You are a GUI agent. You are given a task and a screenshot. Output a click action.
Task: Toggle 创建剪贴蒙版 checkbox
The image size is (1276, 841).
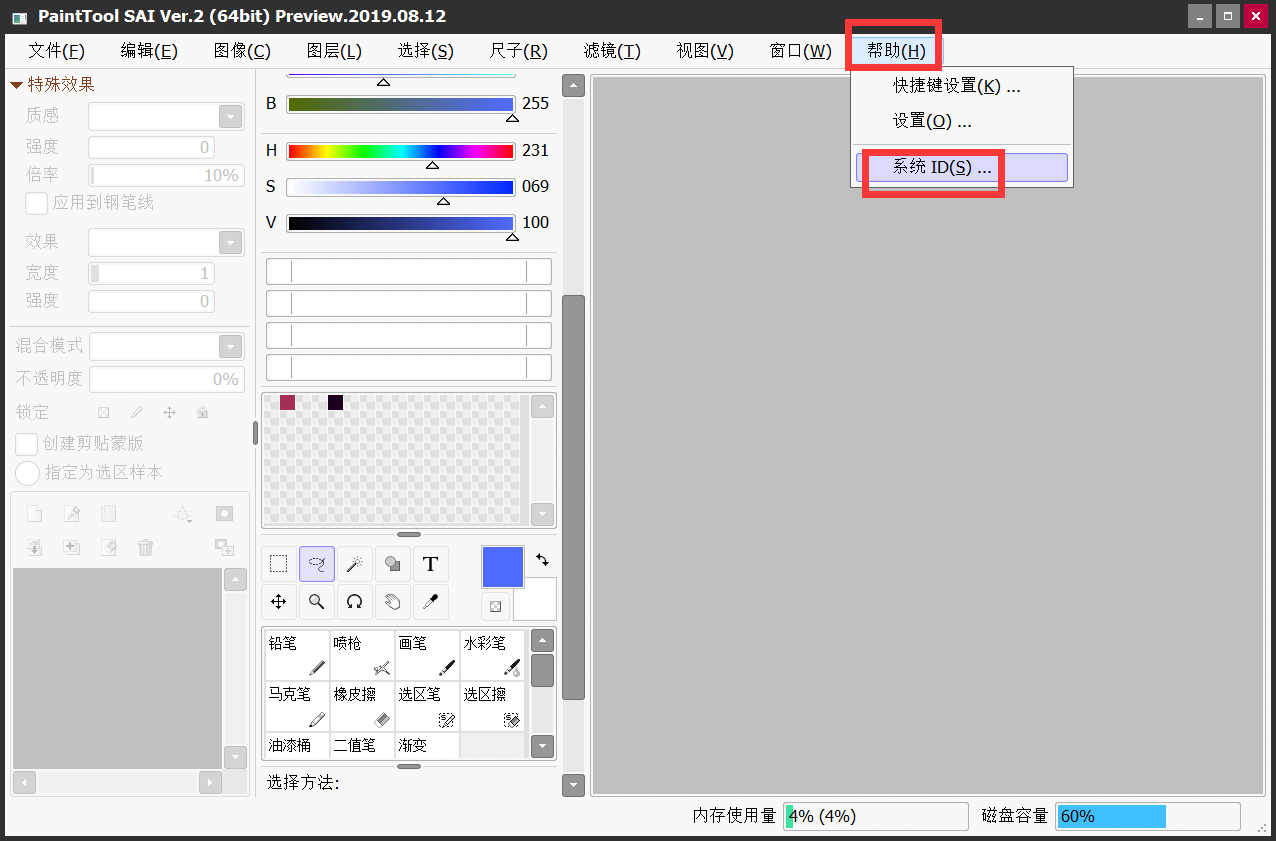(27, 443)
